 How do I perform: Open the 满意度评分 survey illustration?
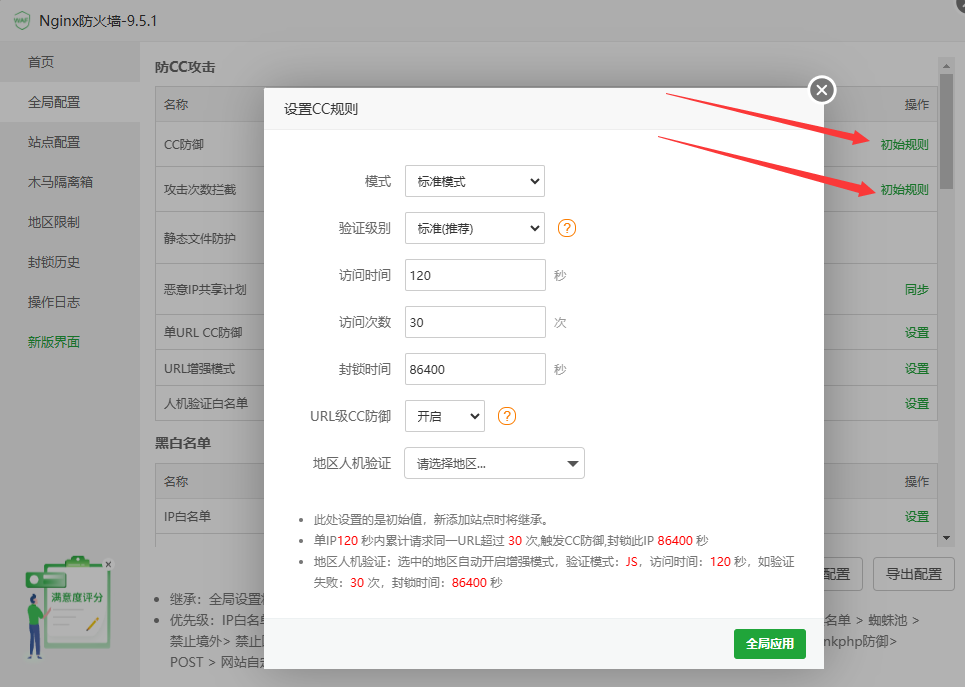click(x=68, y=606)
